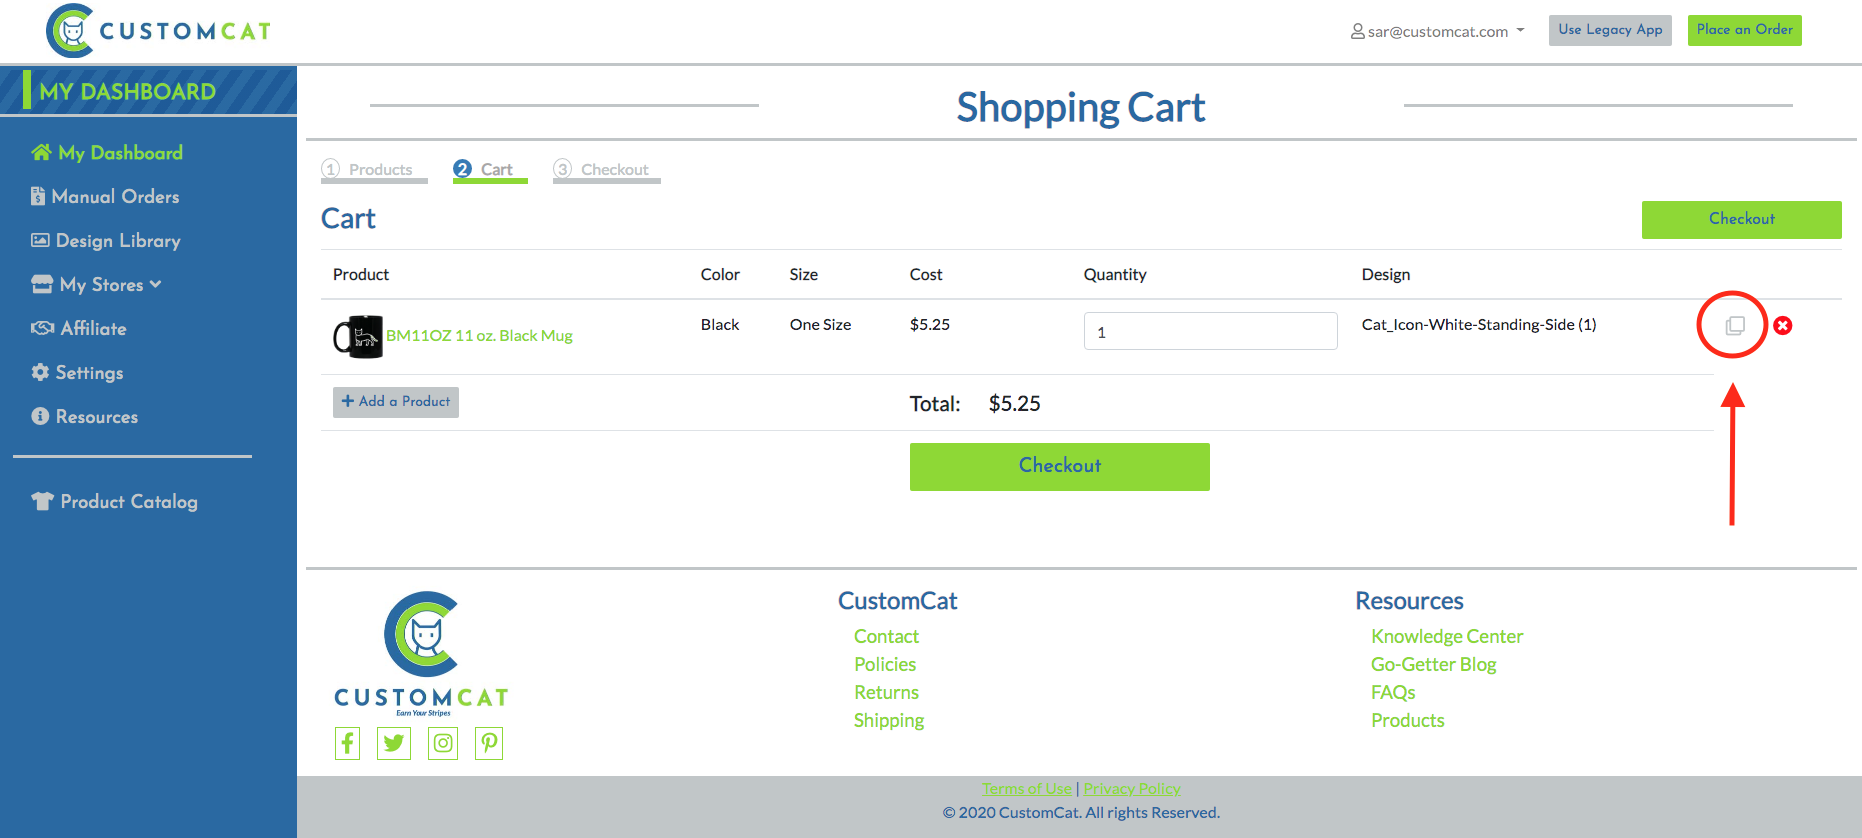Screen dimensions: 1862x838
Task: Open the Design Library sidebar item
Action: [106, 241]
